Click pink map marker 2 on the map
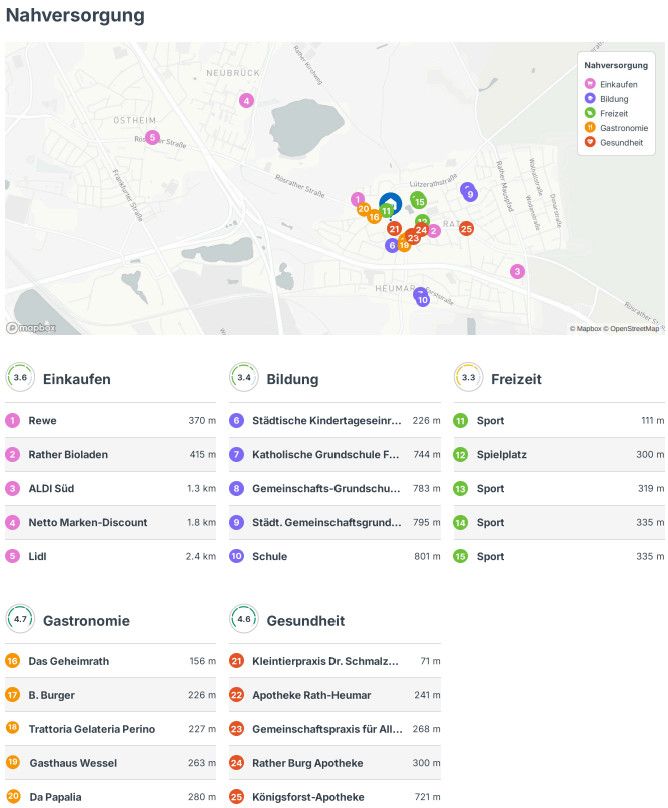 coord(434,231)
